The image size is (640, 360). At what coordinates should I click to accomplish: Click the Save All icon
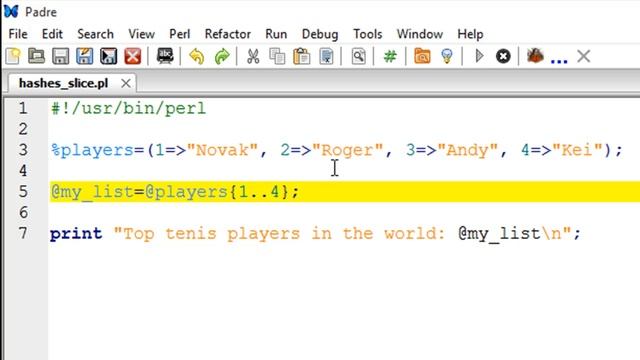click(109, 56)
